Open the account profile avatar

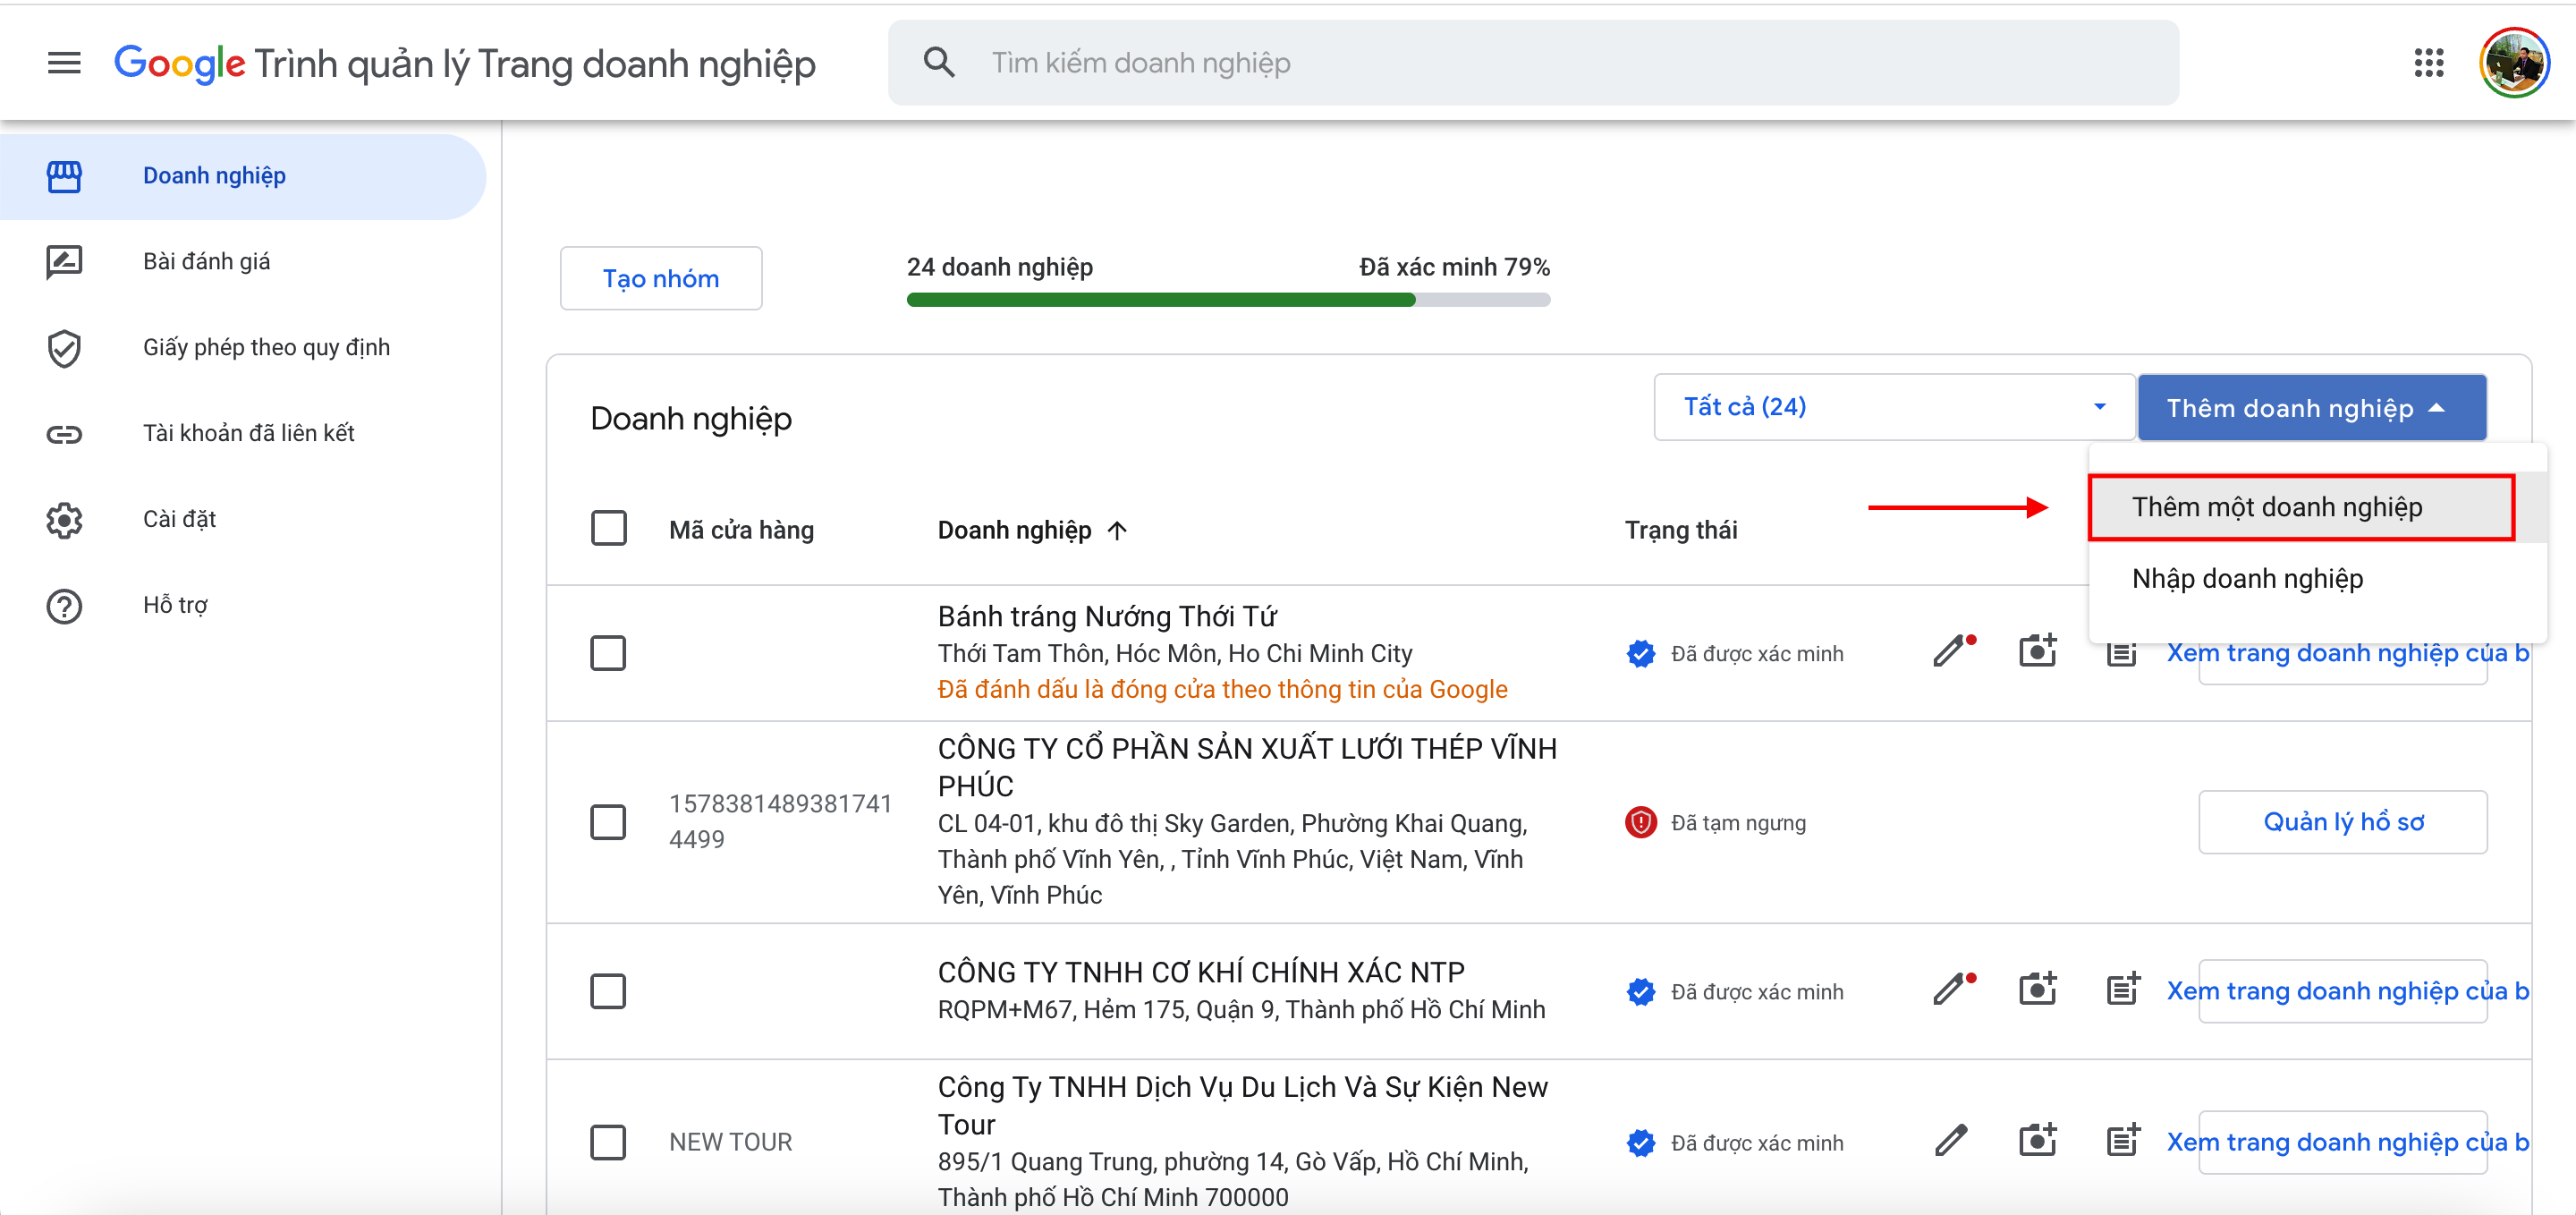2514,63
